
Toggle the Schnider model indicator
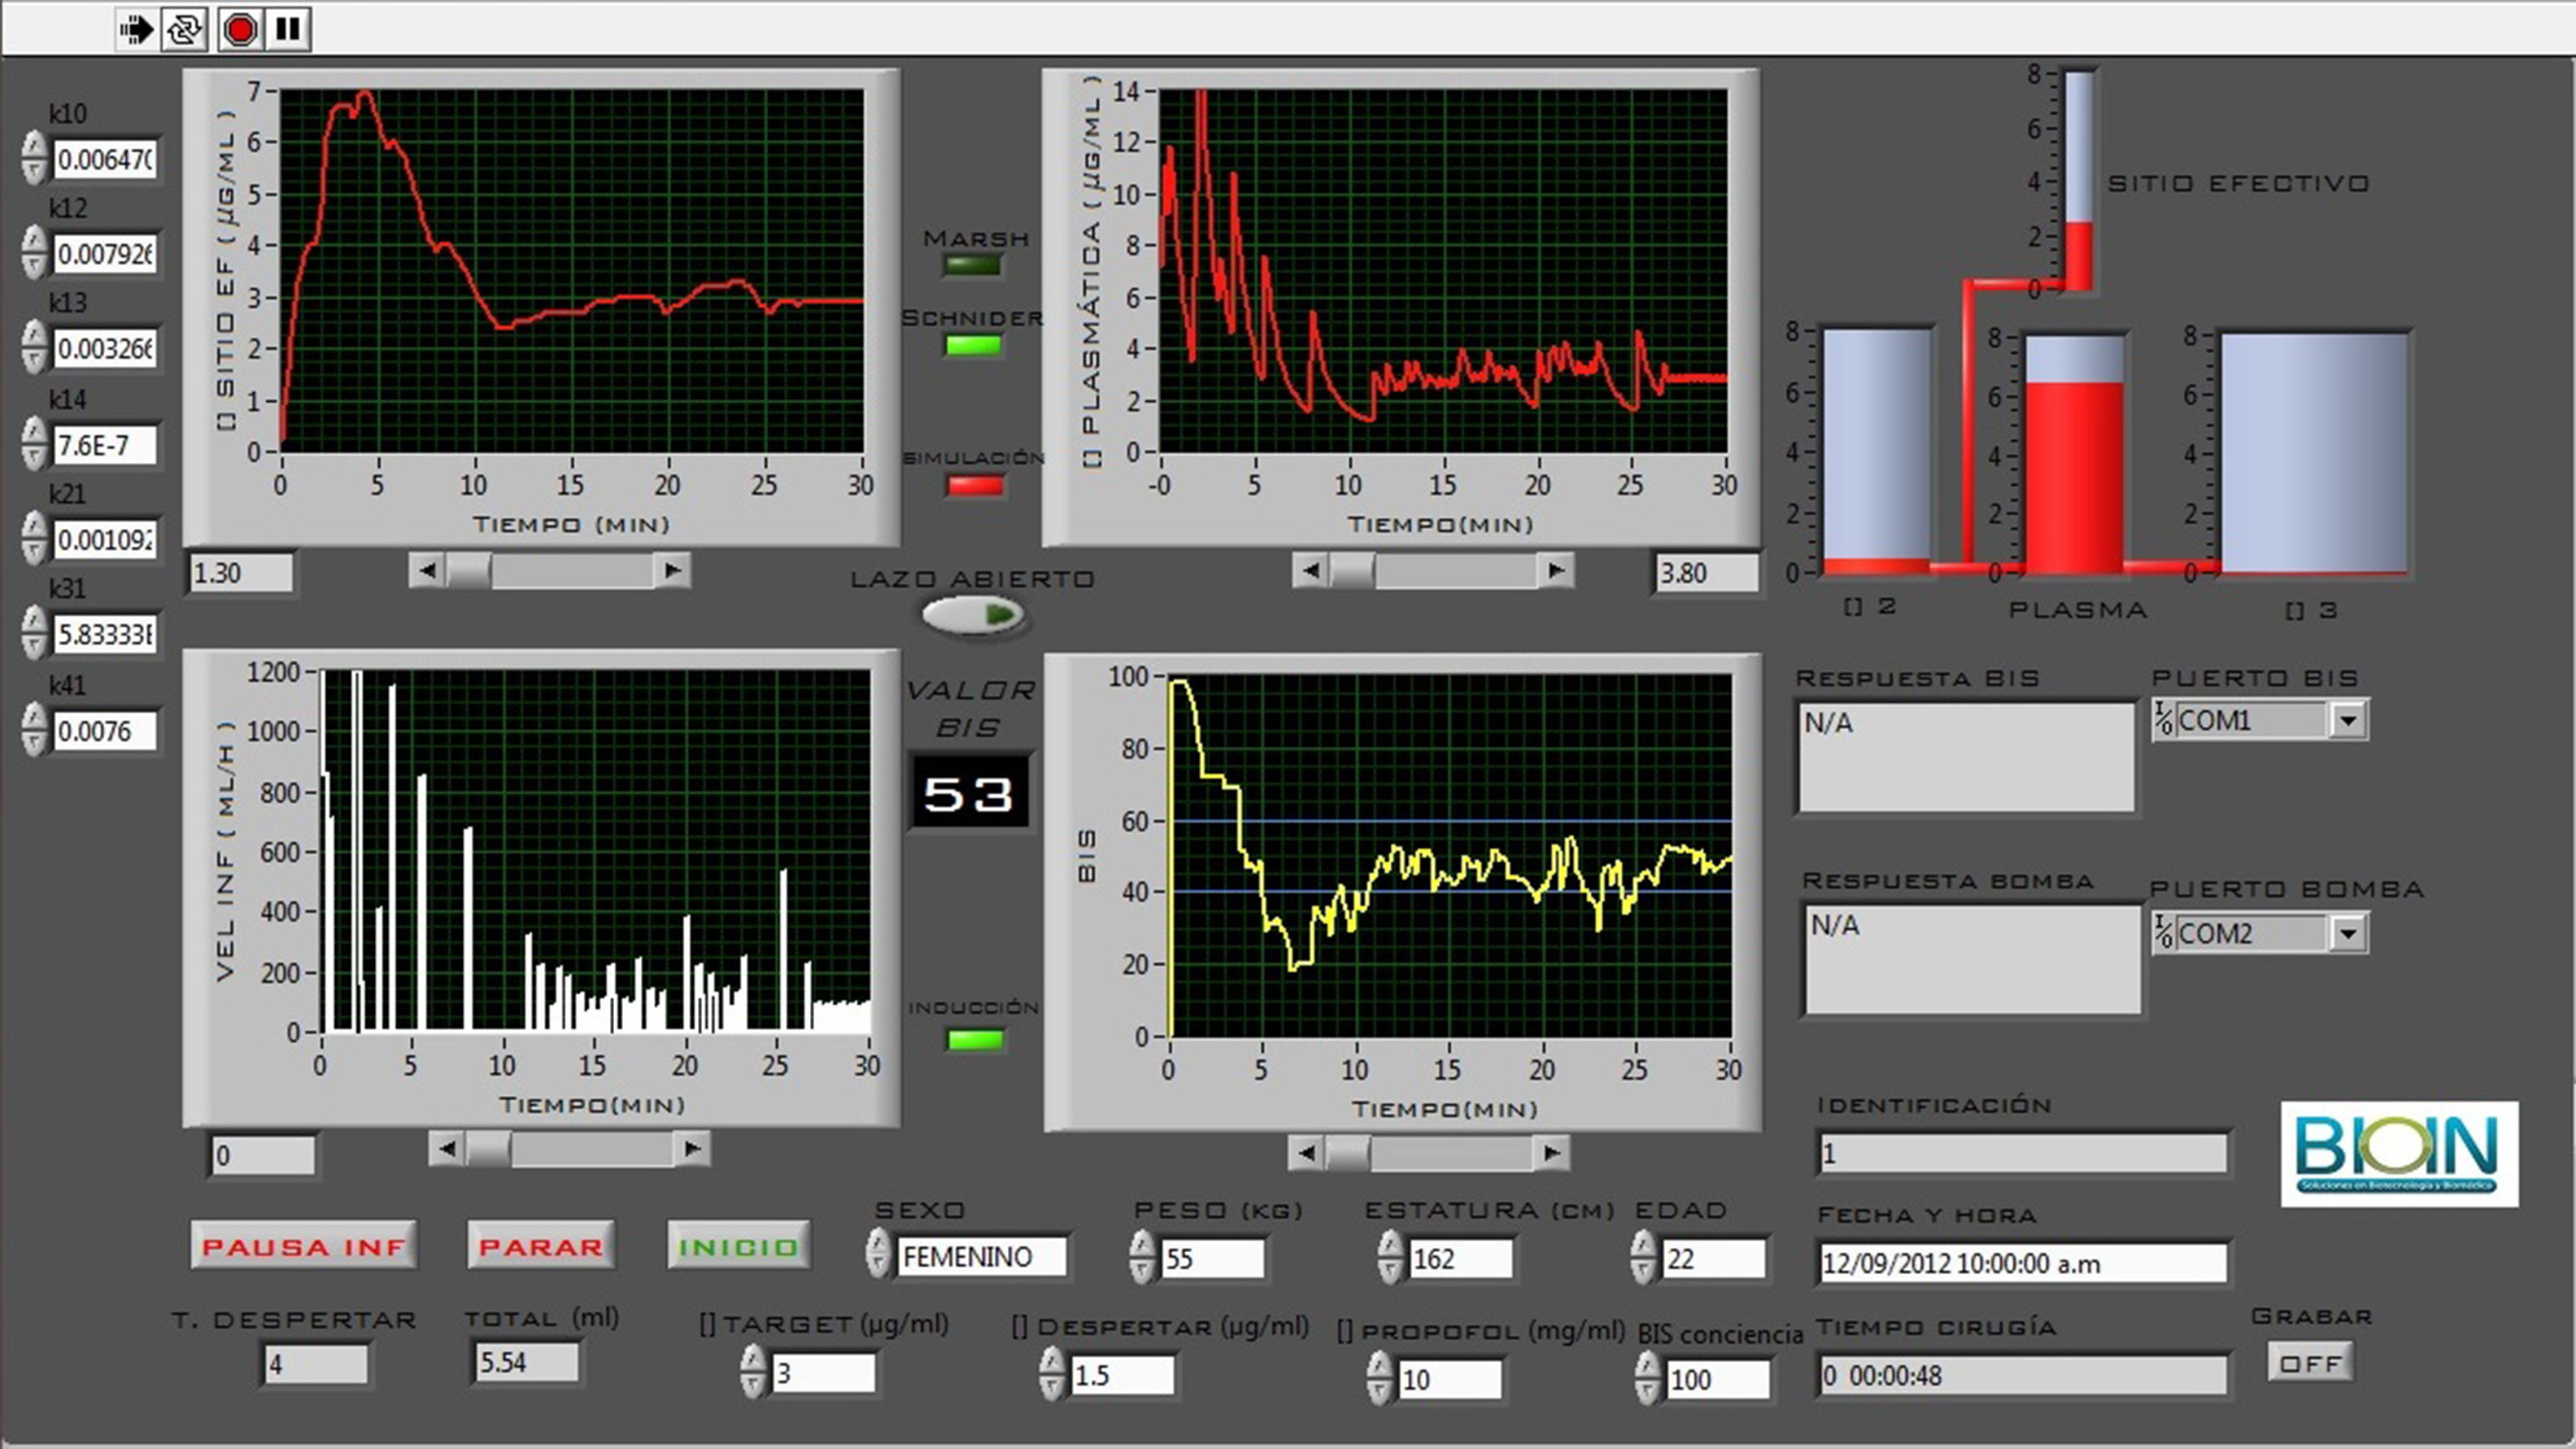[973, 346]
